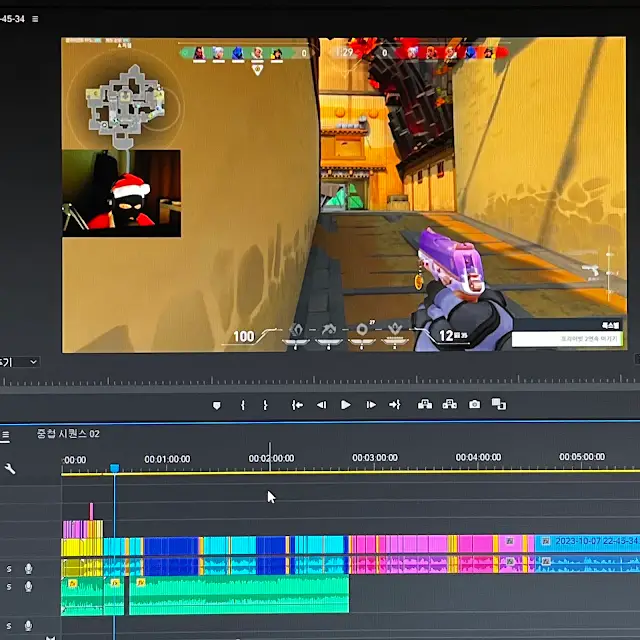The width and height of the screenshot is (640, 640).
Task: Step forward one frame
Action: (x=371, y=404)
